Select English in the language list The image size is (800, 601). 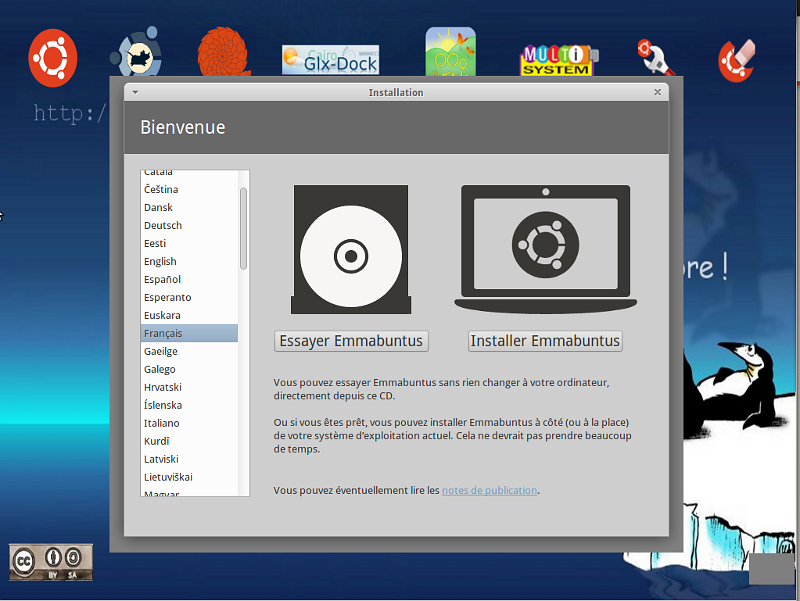(160, 262)
